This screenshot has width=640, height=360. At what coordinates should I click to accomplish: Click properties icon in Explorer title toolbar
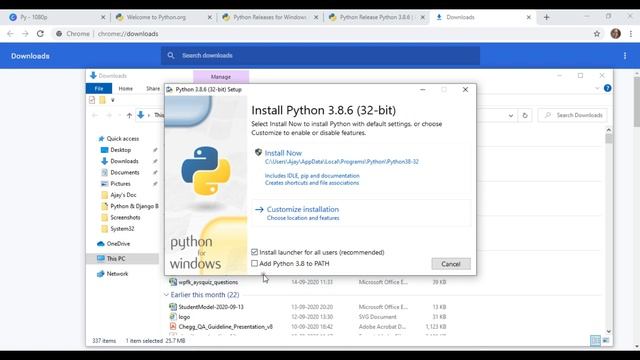92,100
